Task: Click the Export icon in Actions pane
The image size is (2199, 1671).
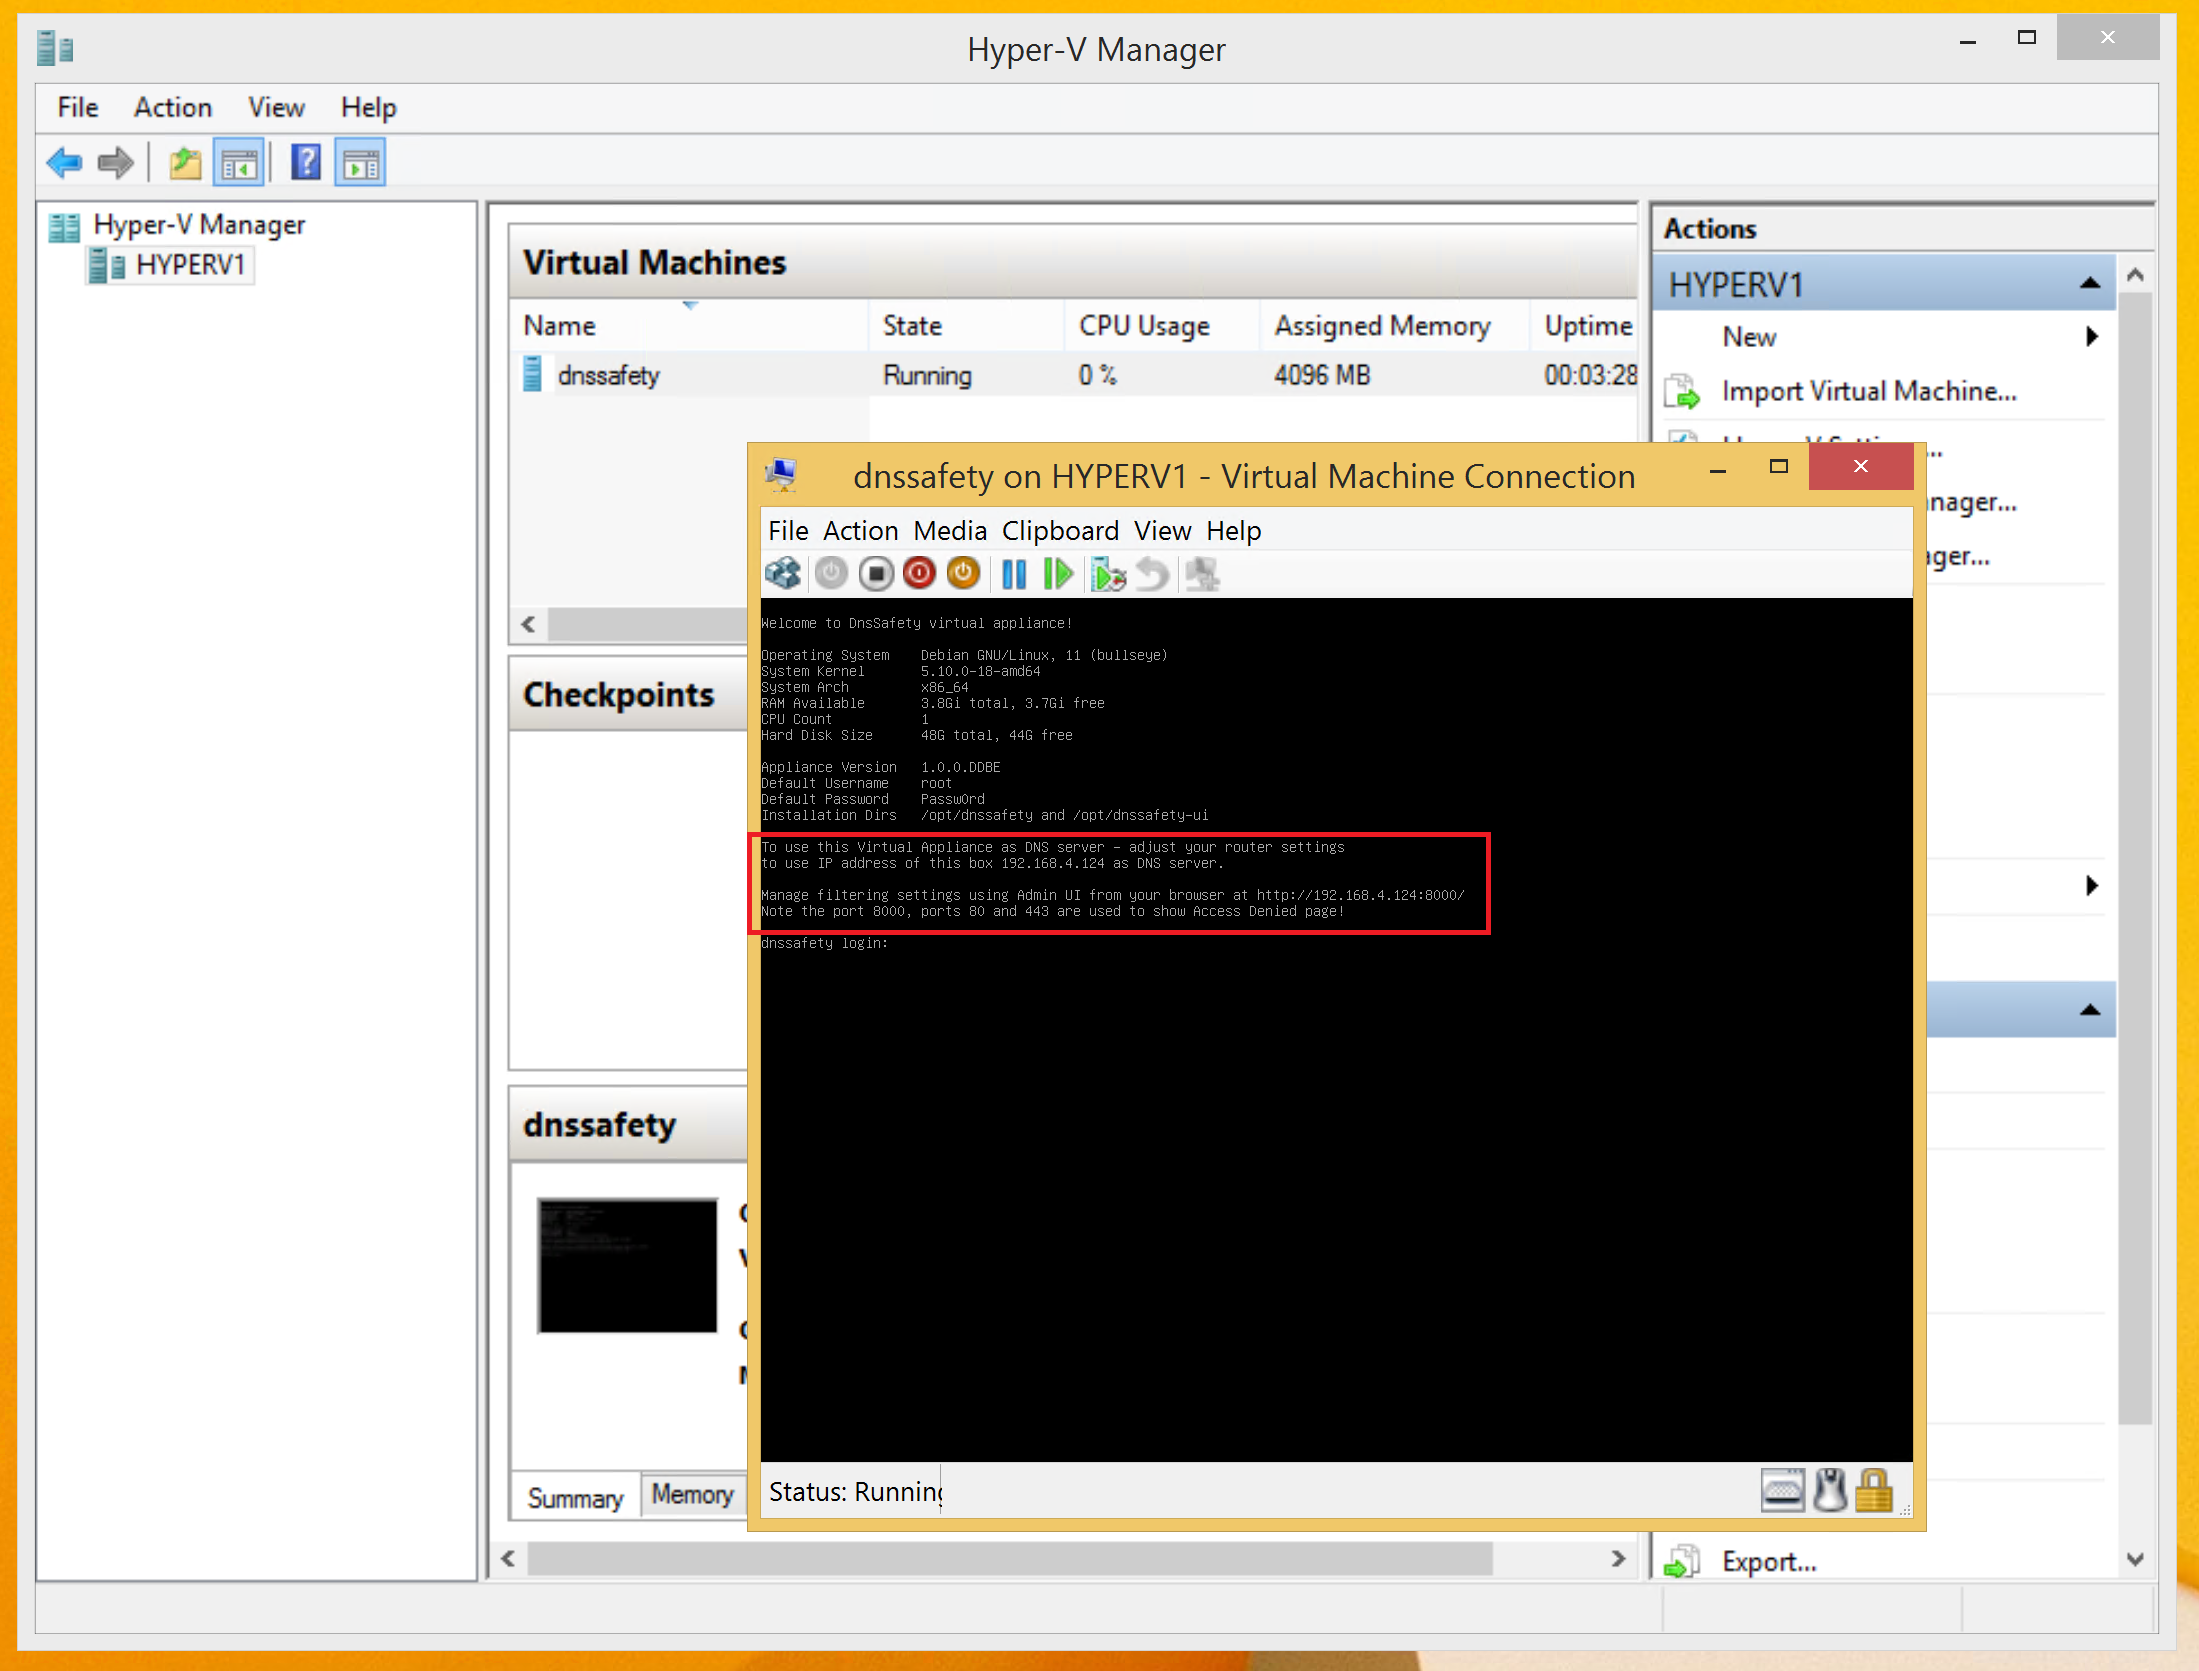Action: click(x=1682, y=1561)
